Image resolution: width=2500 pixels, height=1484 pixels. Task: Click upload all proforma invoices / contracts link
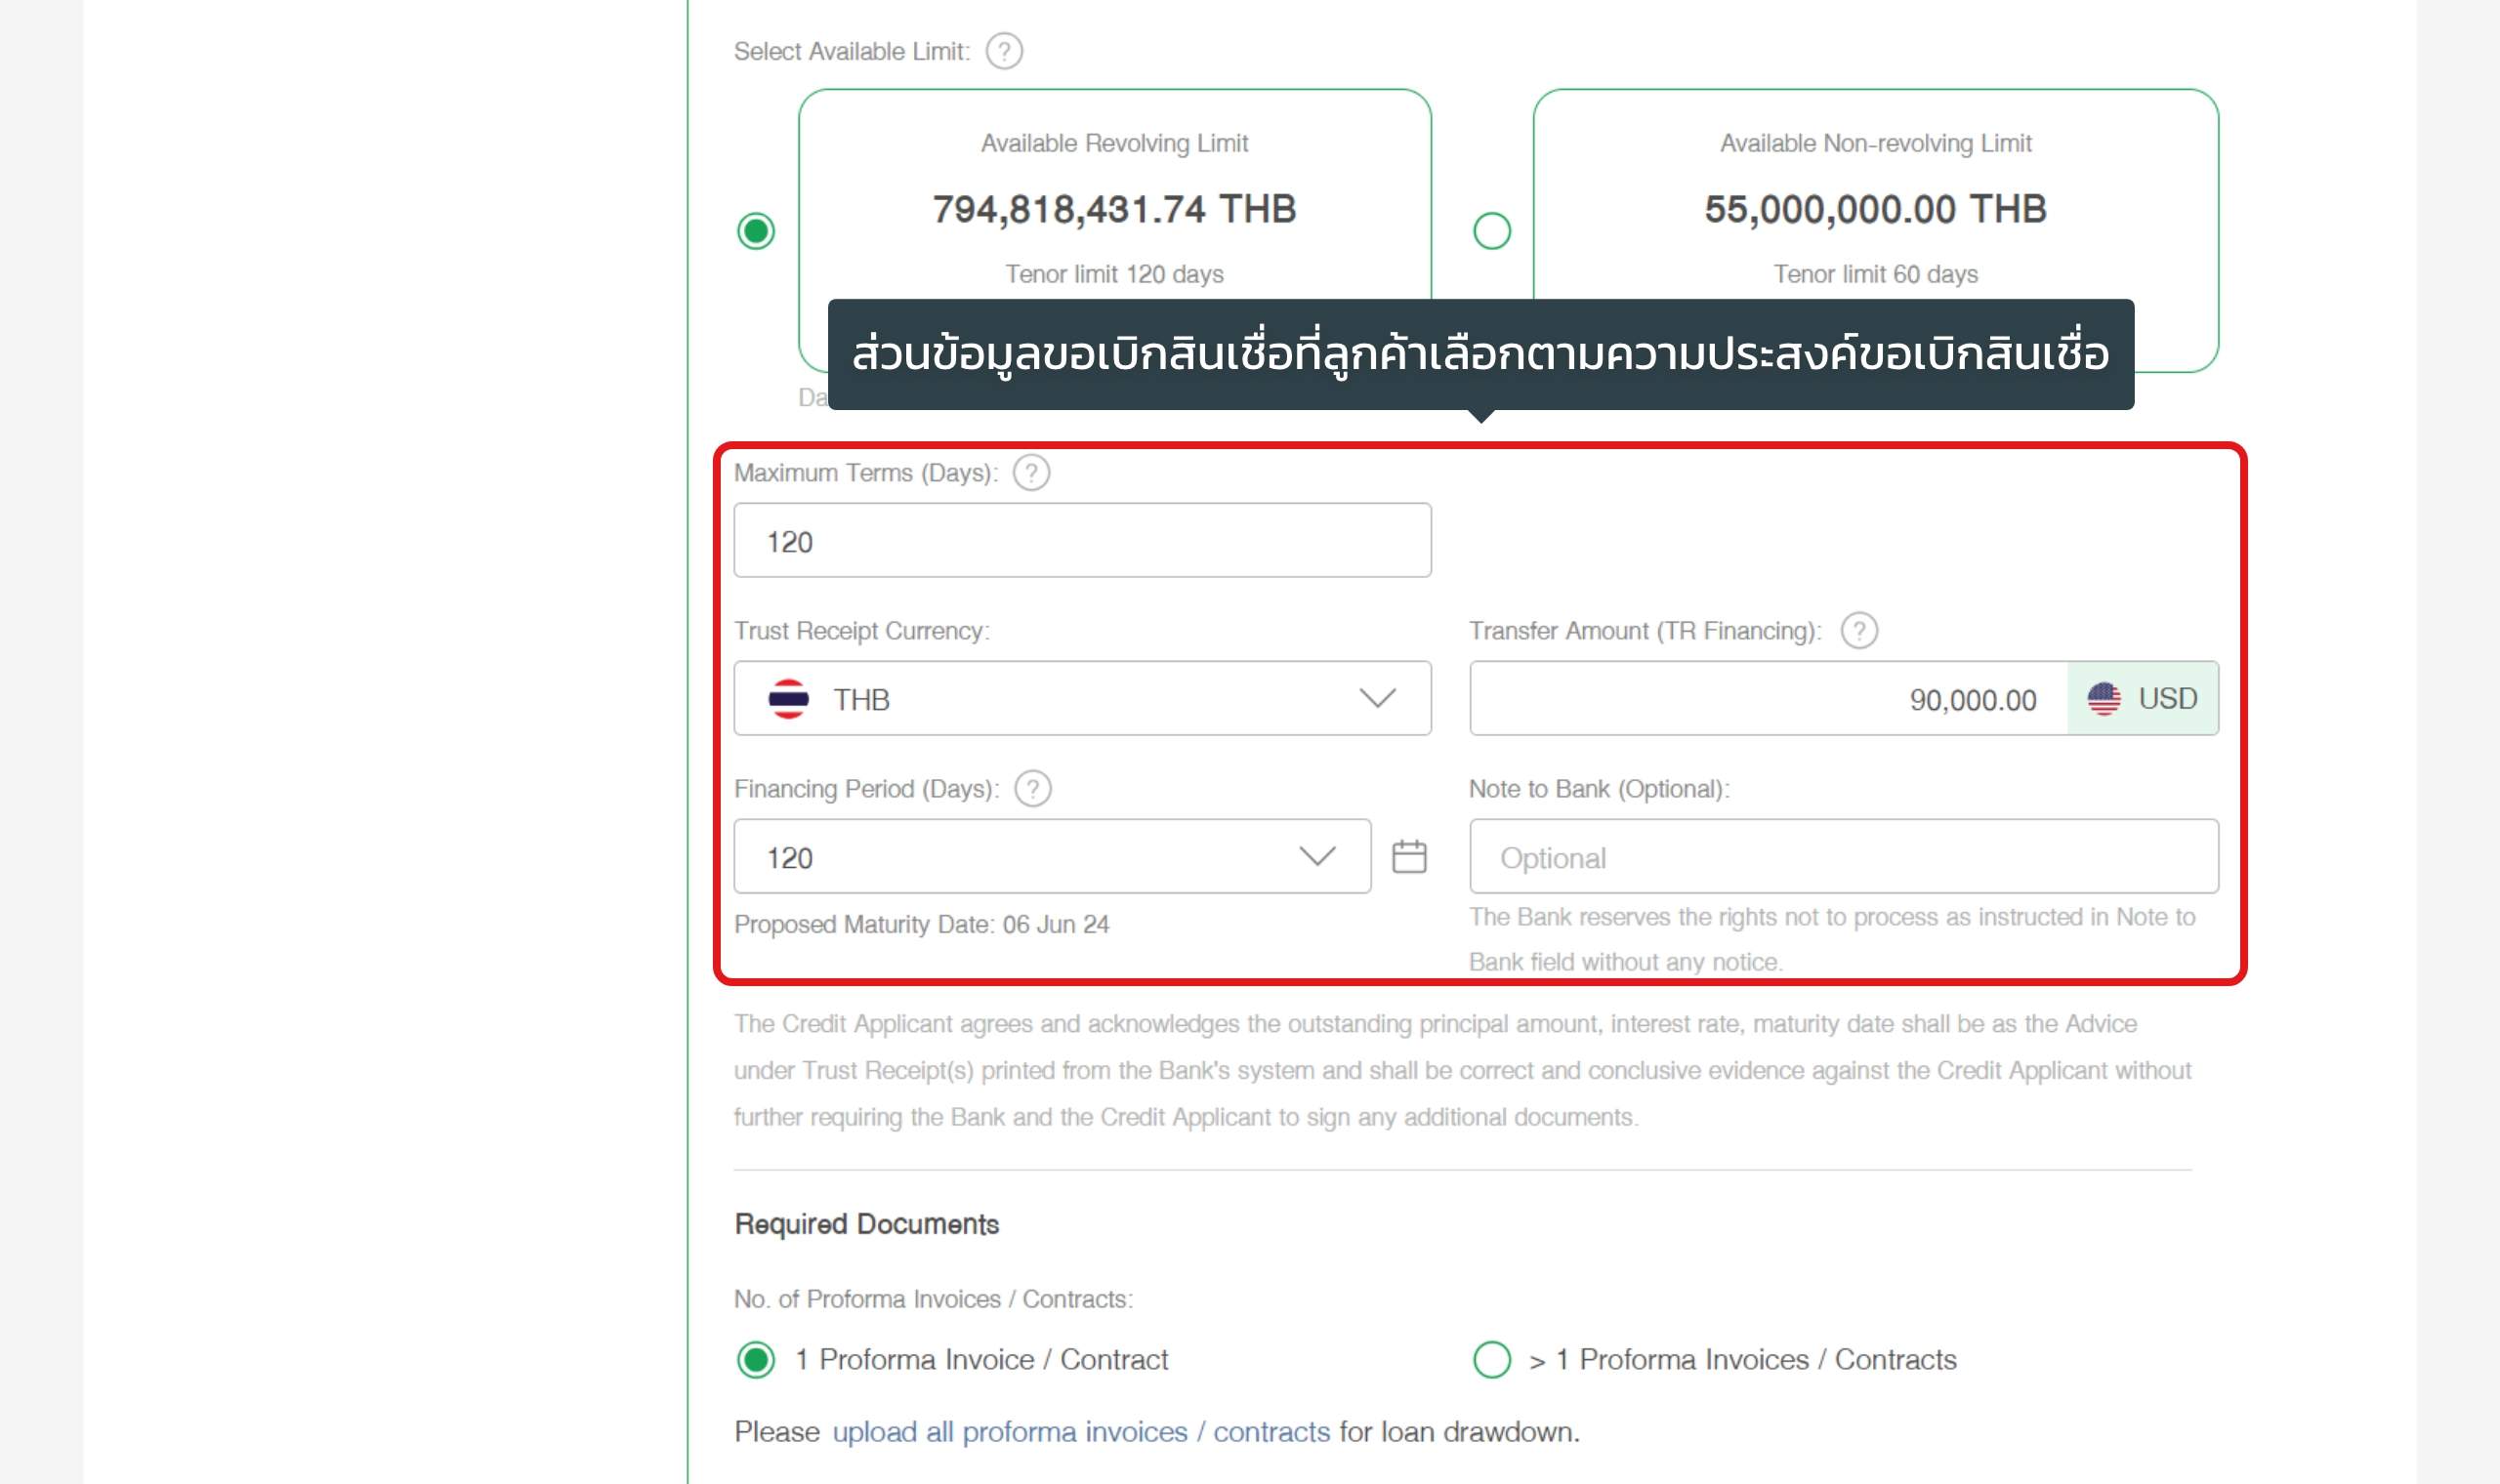(1081, 1432)
